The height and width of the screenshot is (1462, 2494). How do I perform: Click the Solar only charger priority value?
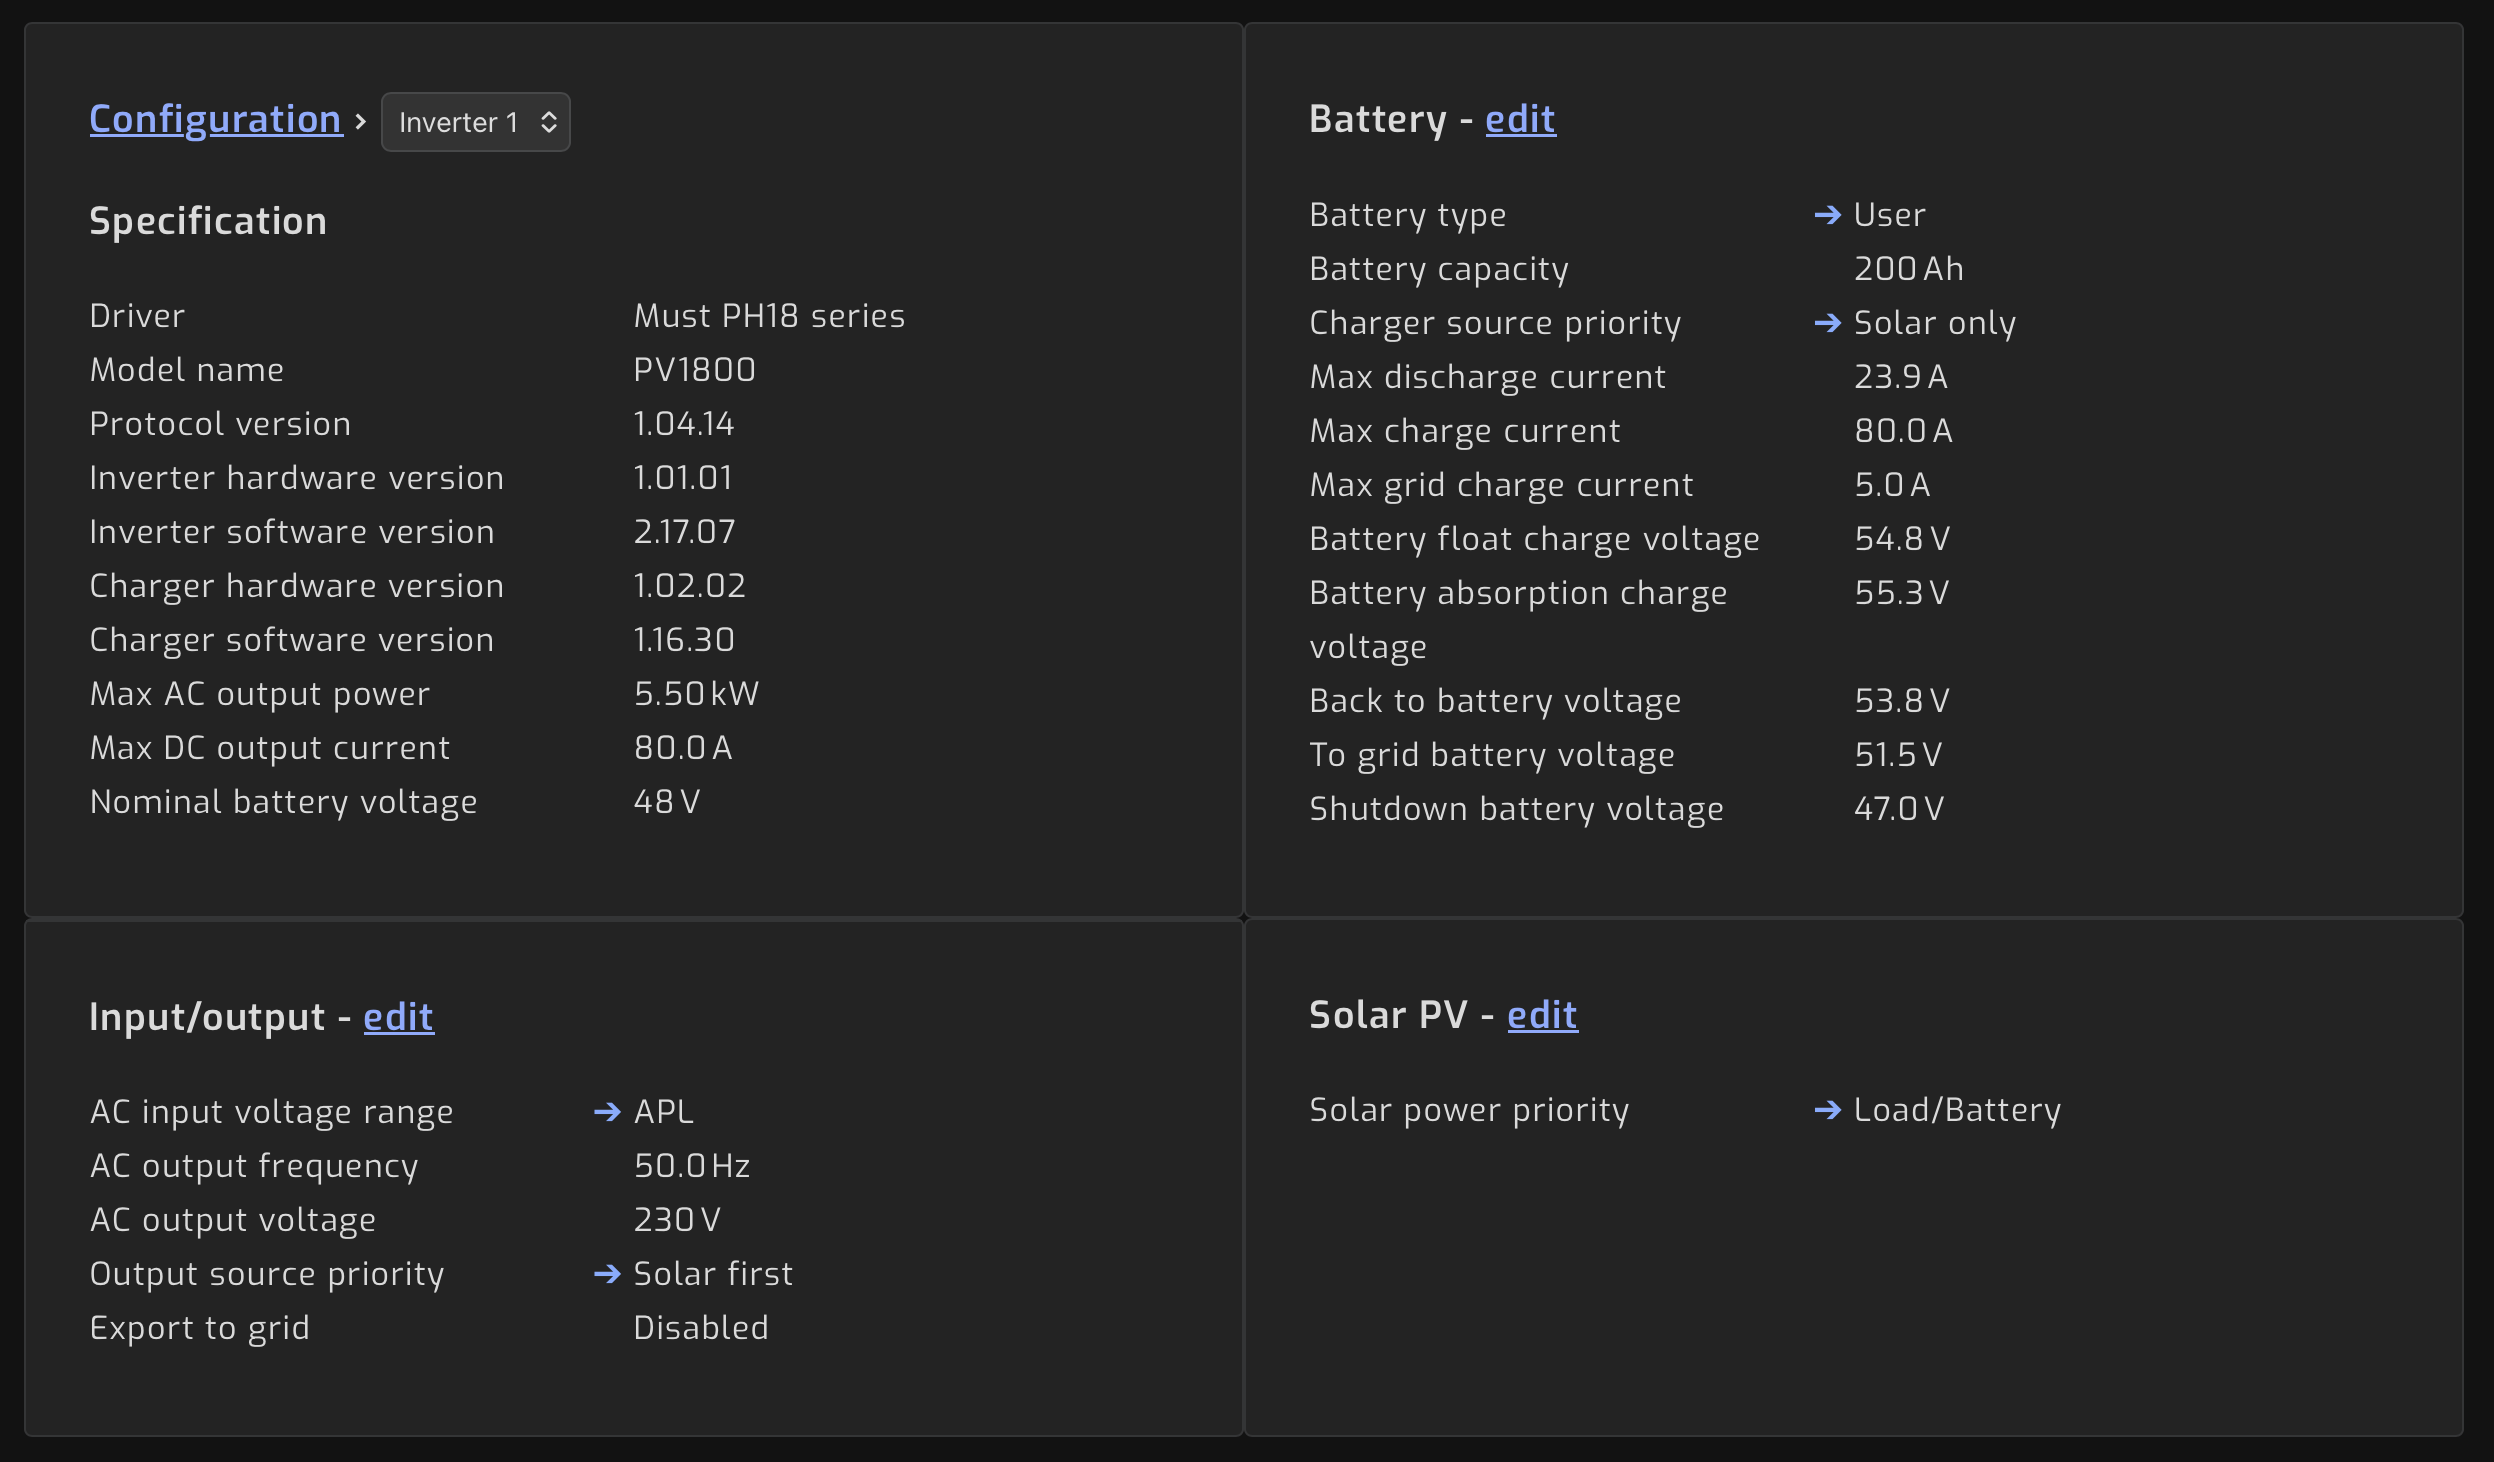pos(1934,323)
